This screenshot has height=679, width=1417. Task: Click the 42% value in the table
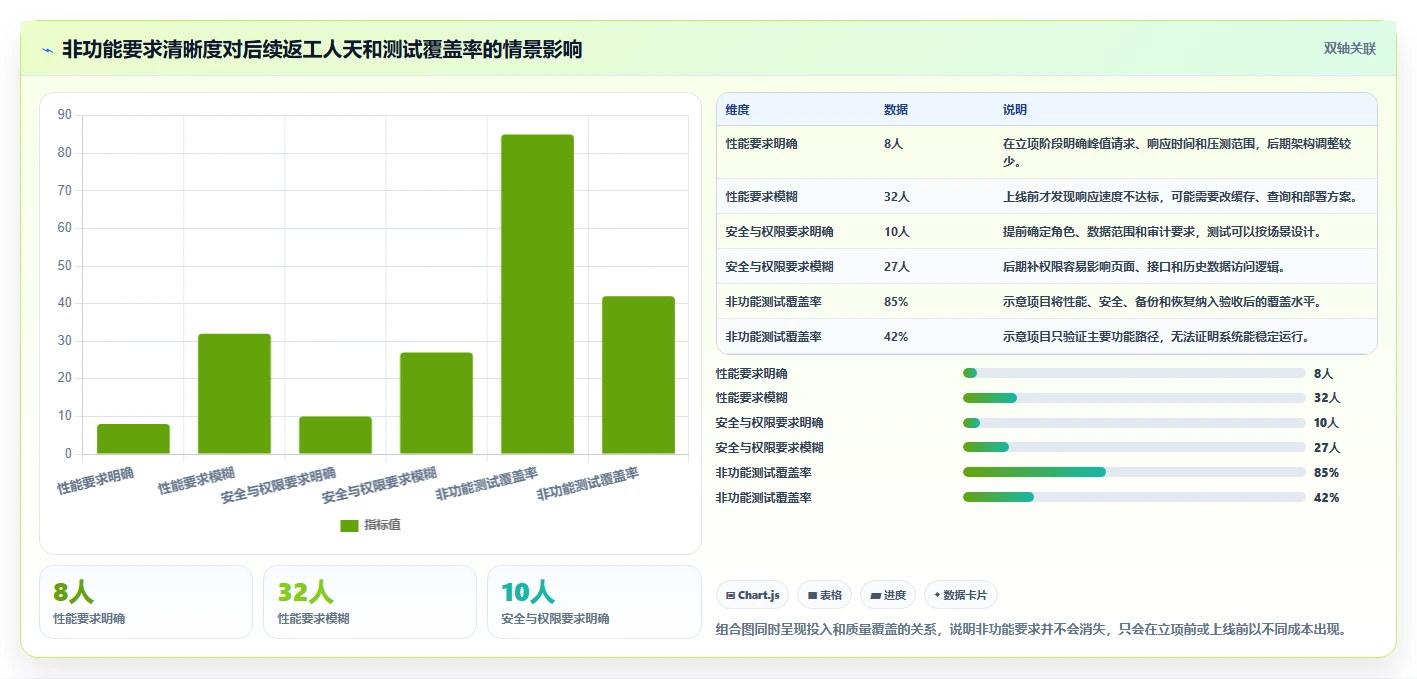pos(896,337)
